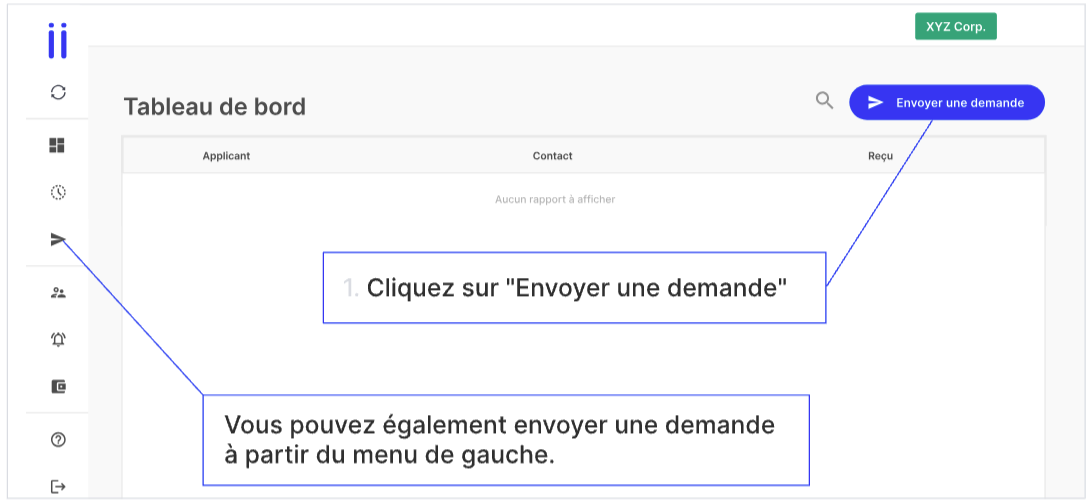Viewport: 1090px width, 504px height.
Task: Open the history clock icon
Action: (58, 193)
